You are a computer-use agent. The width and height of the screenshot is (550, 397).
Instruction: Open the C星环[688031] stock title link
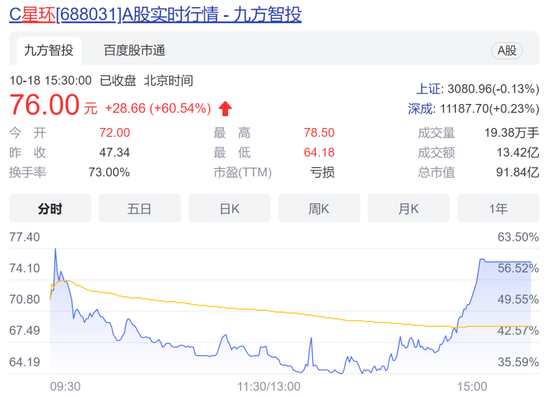pos(155,15)
